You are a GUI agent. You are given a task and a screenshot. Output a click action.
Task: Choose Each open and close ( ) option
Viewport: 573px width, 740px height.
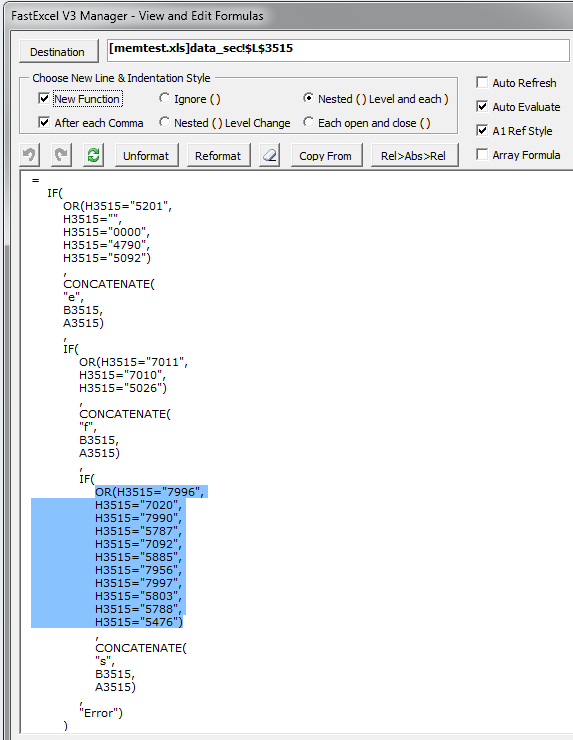pos(308,122)
